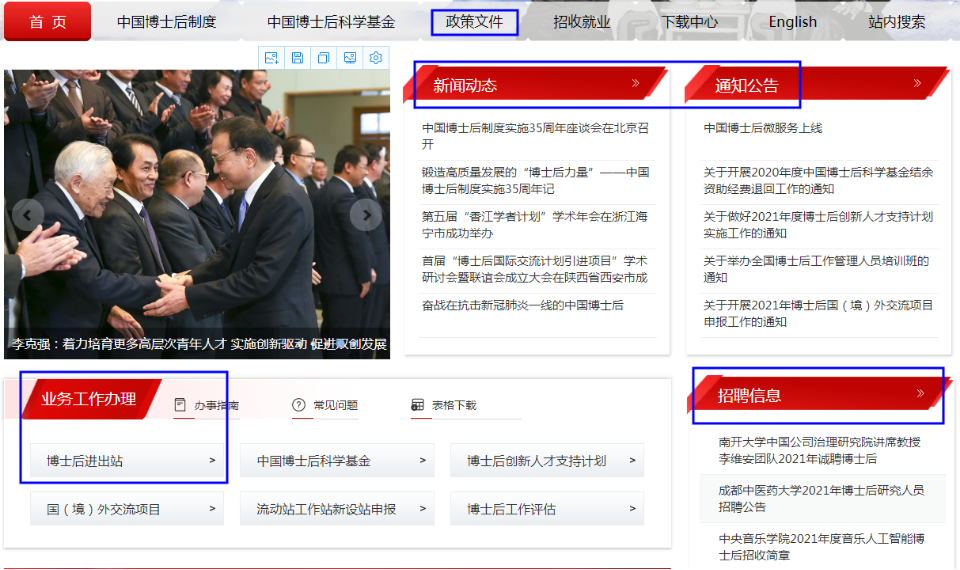Click the question mark icon beside 常见问题
This screenshot has width=960, height=570.
pyautogui.click(x=298, y=405)
